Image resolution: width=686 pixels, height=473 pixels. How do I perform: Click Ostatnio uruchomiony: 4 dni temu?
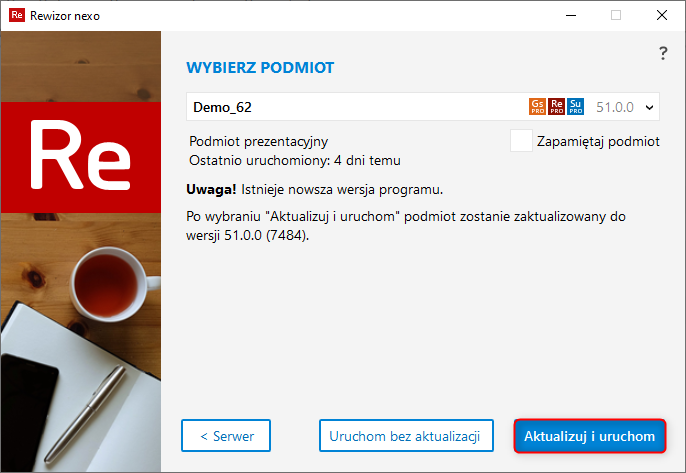click(x=295, y=161)
